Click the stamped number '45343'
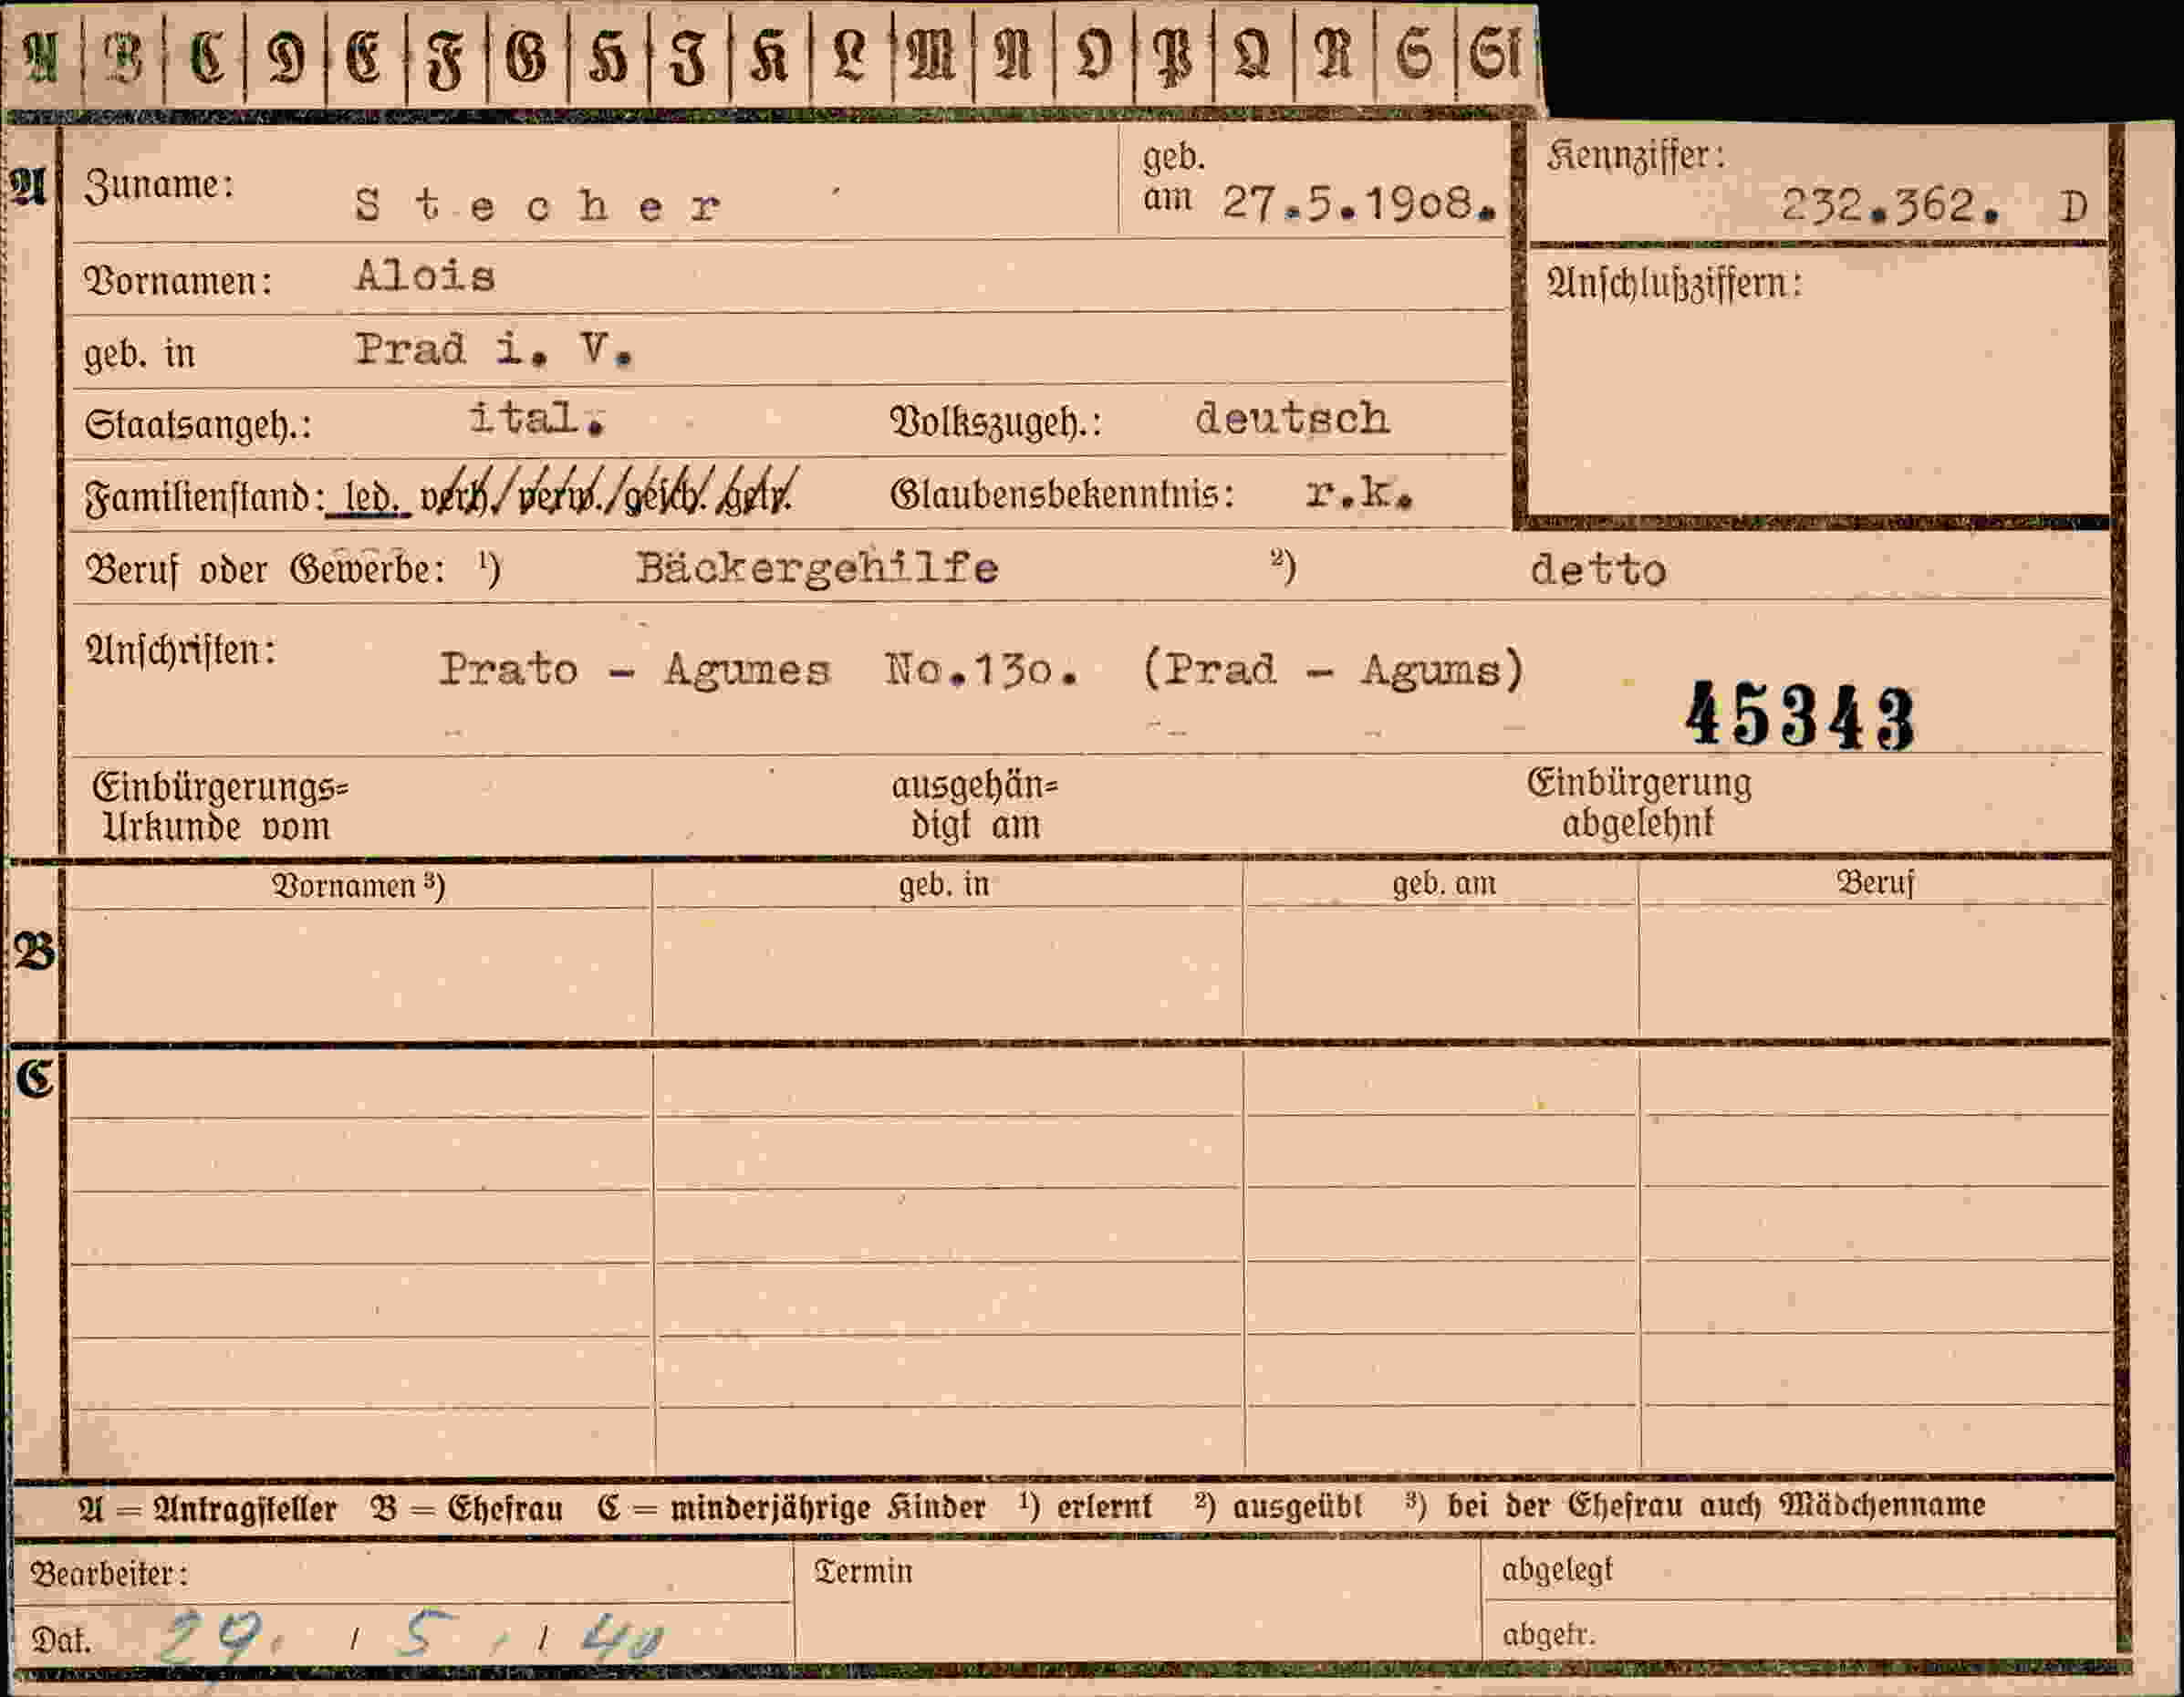 pyautogui.click(x=1801, y=716)
